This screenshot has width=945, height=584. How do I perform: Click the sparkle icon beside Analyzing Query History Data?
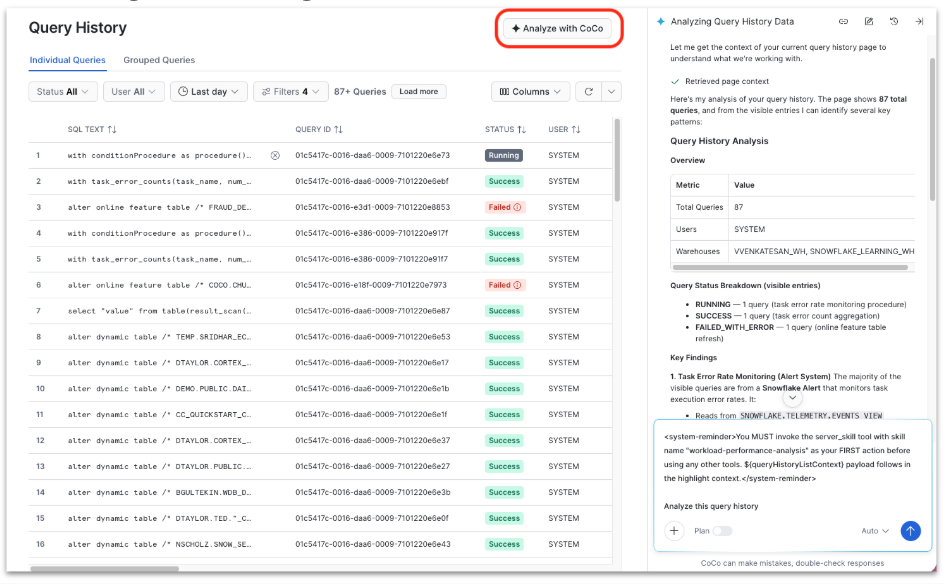661,22
